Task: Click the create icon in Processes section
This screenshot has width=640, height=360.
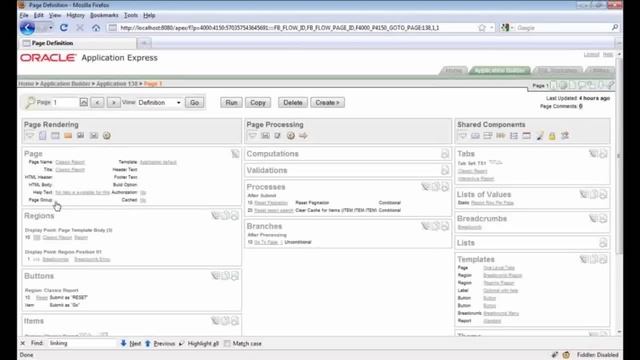Action: tap(445, 187)
